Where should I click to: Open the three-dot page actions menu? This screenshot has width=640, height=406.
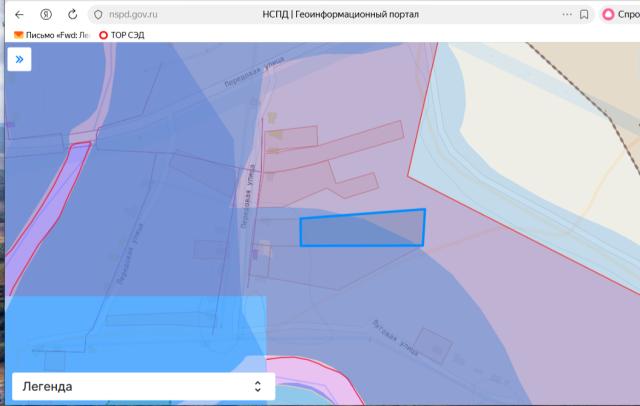pyautogui.click(x=565, y=15)
